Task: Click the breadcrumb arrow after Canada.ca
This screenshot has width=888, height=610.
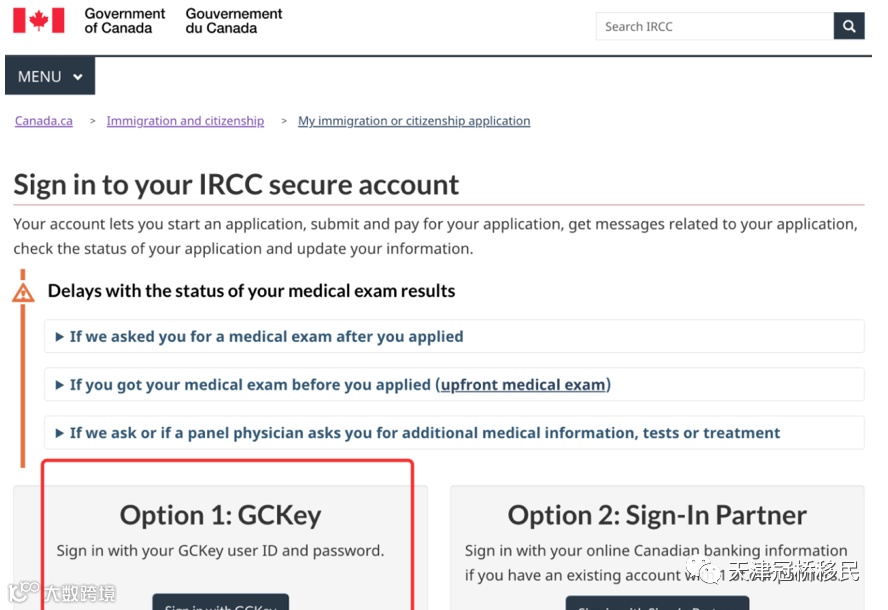Action: coord(93,121)
